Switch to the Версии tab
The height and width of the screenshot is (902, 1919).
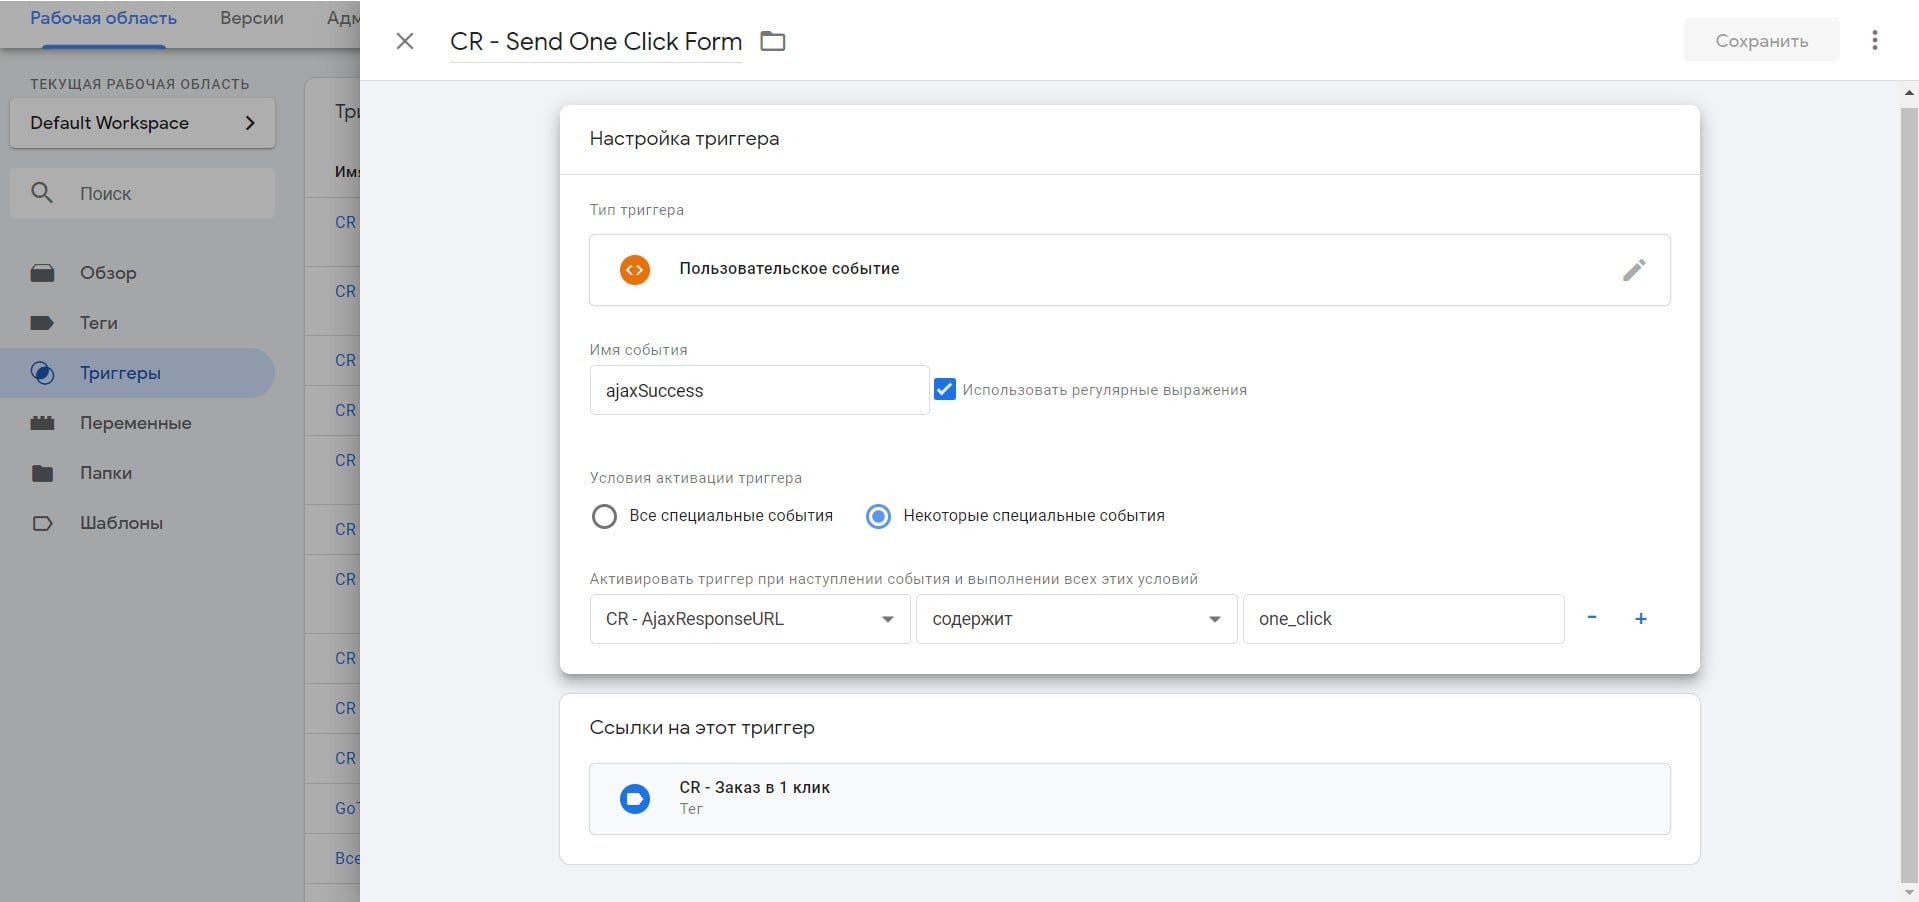tap(251, 18)
